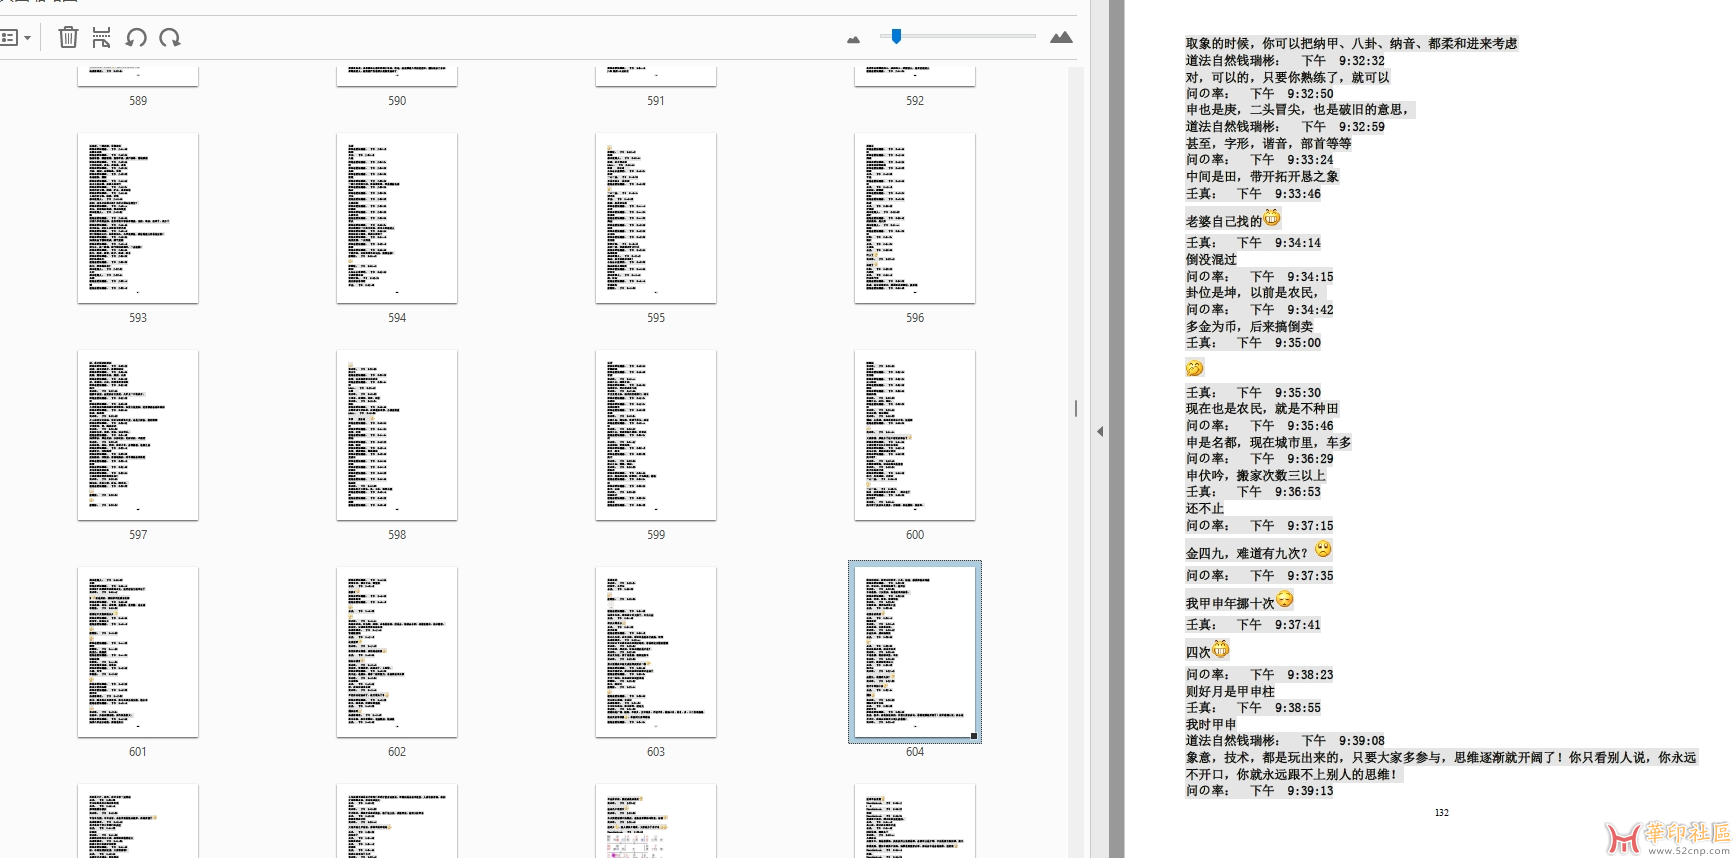Select page 593 thumbnail

[138, 218]
